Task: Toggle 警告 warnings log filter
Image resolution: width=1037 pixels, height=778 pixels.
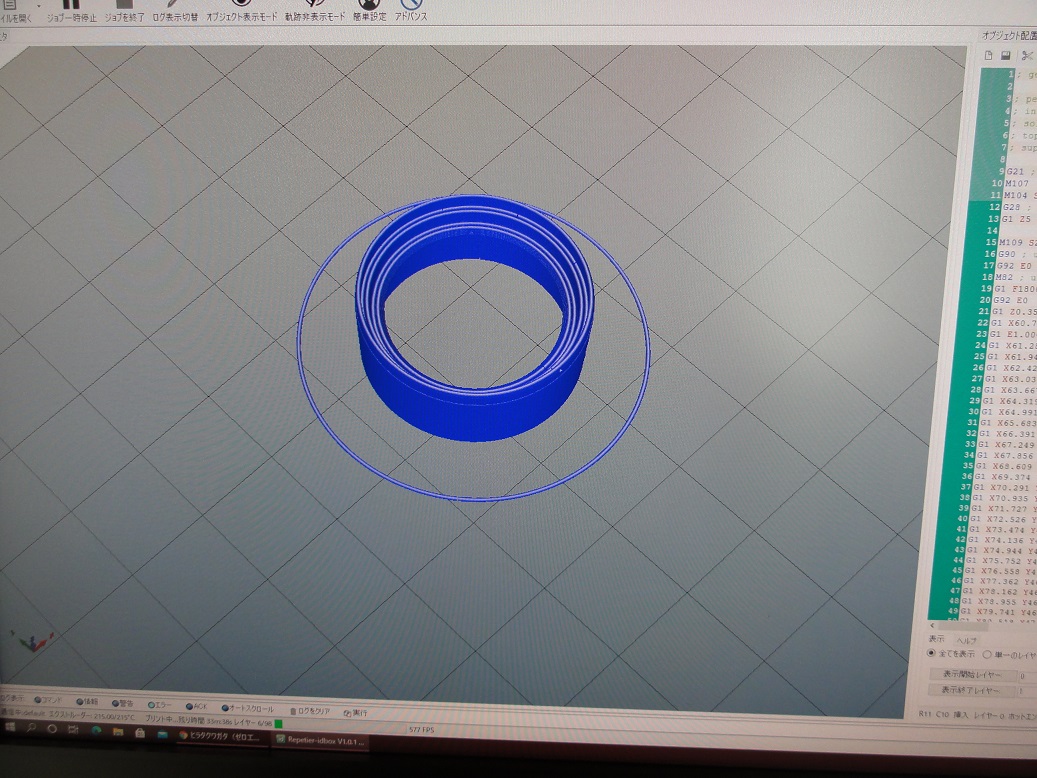Action: pyautogui.click(x=122, y=703)
